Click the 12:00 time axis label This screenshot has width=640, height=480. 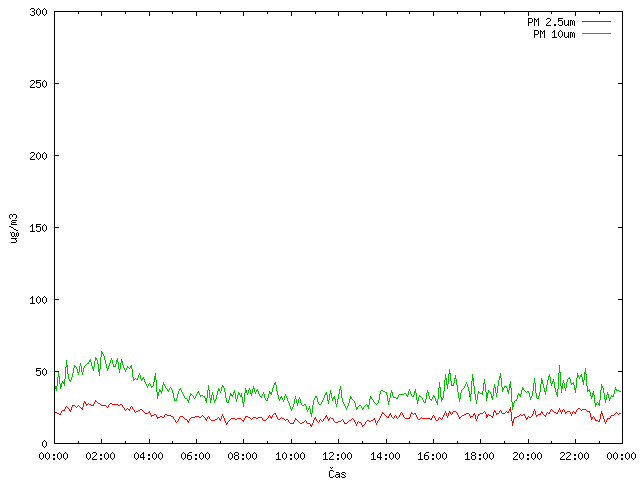click(x=338, y=456)
